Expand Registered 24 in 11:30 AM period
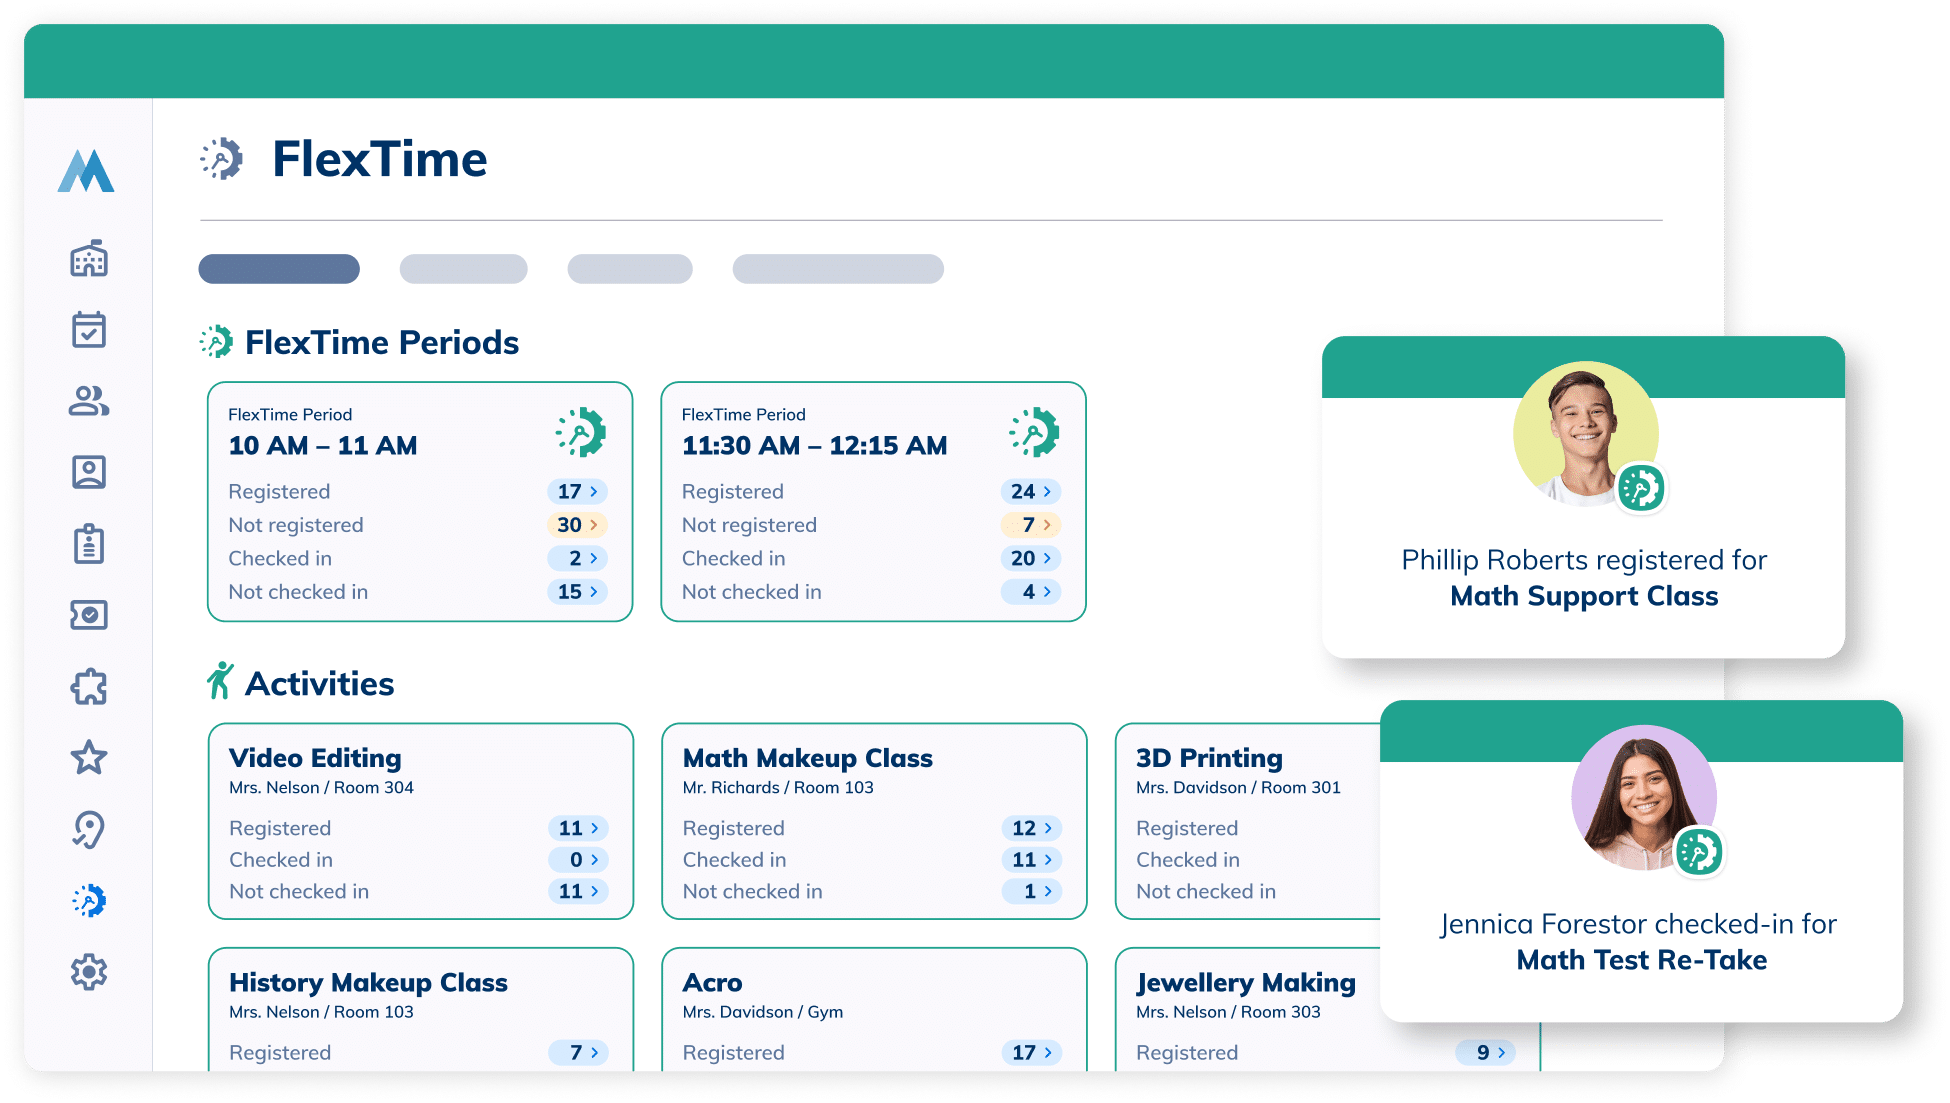Screen dimensions: 1950x1103 point(1031,491)
